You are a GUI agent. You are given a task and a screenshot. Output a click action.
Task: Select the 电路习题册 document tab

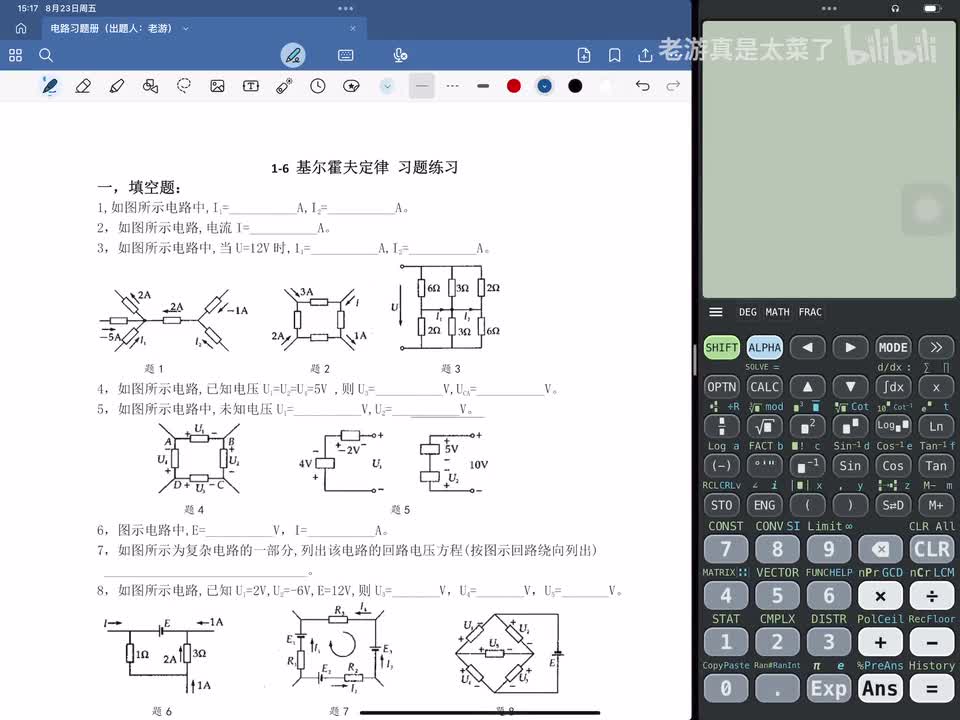click(x=205, y=28)
